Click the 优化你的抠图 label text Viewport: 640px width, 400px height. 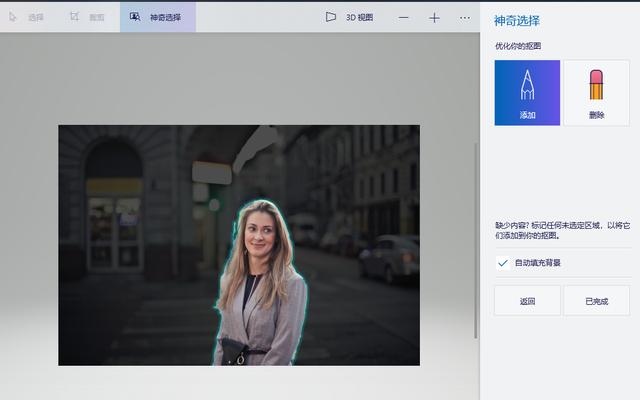[520, 46]
